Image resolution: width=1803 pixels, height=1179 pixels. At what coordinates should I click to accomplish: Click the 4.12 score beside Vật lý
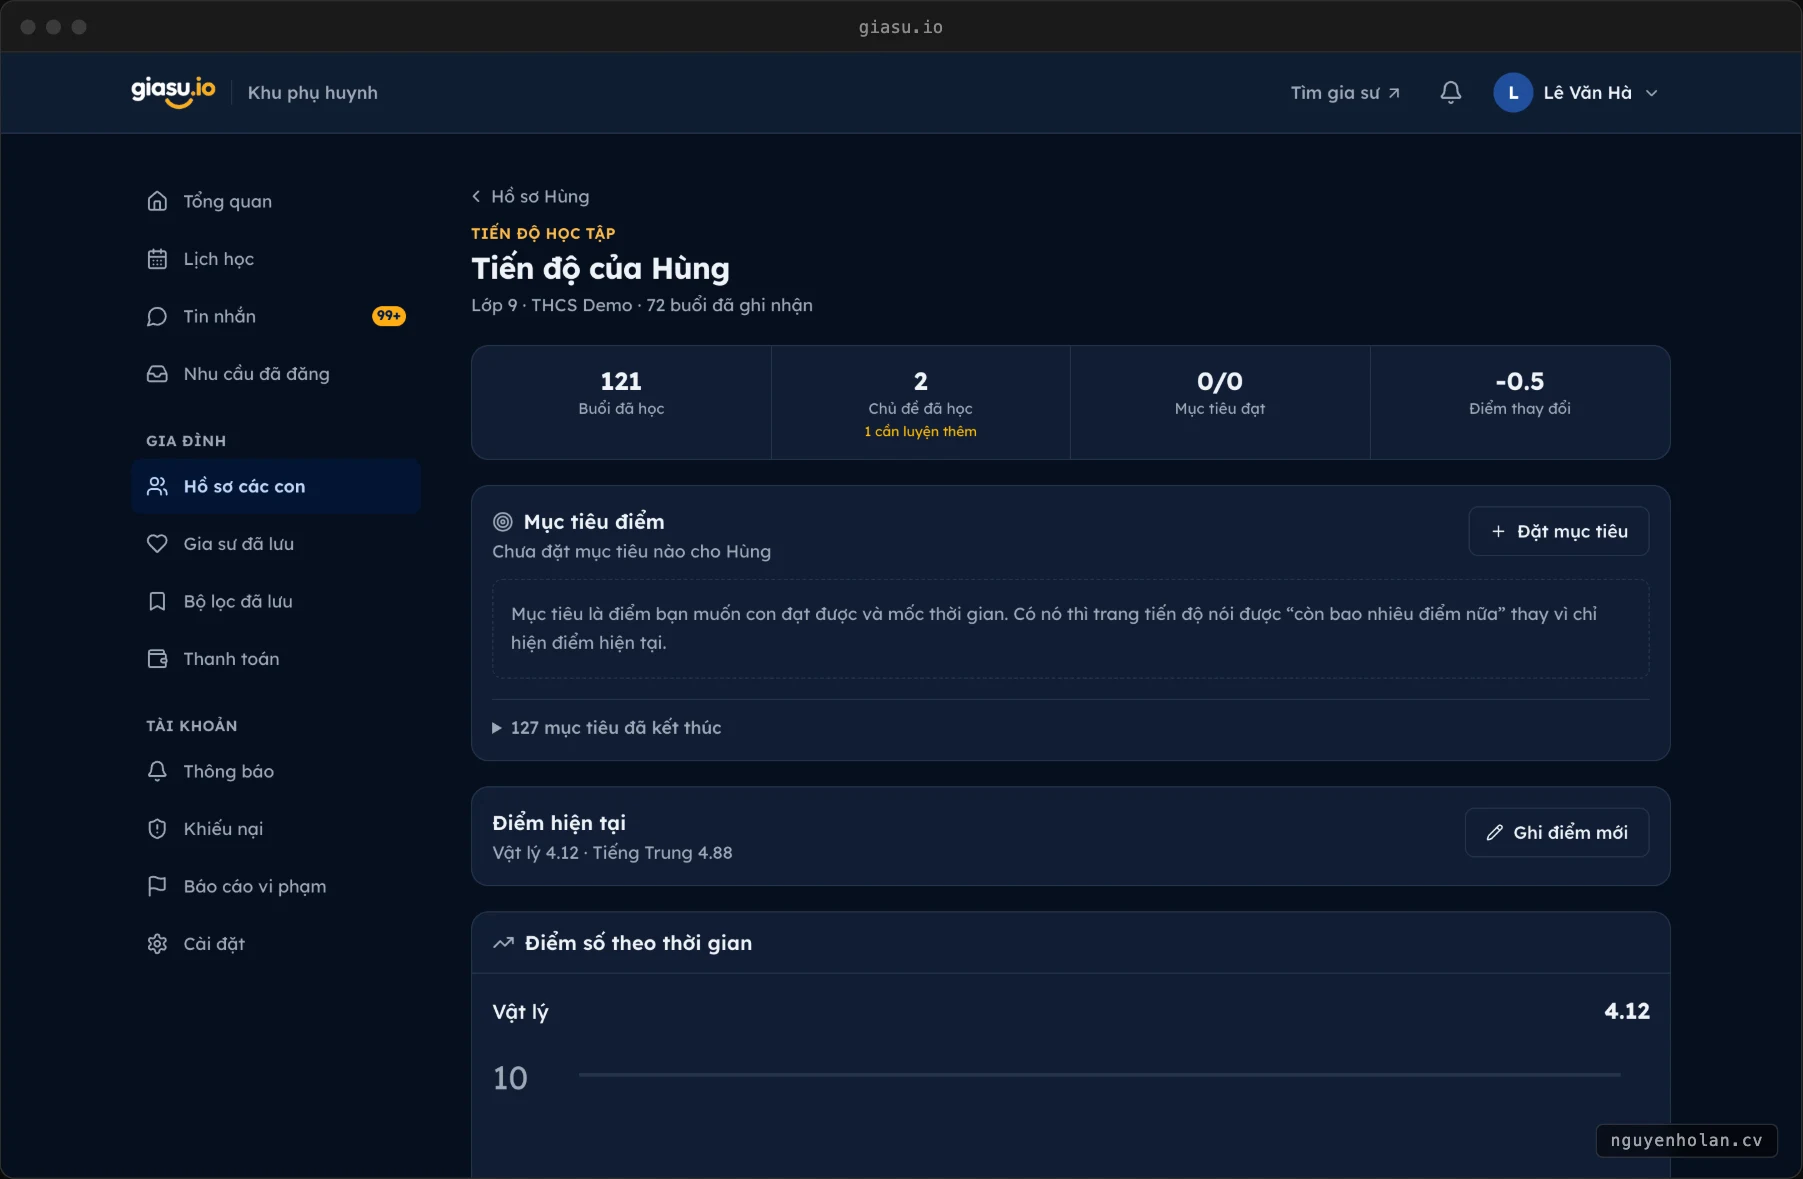coord(1627,1011)
